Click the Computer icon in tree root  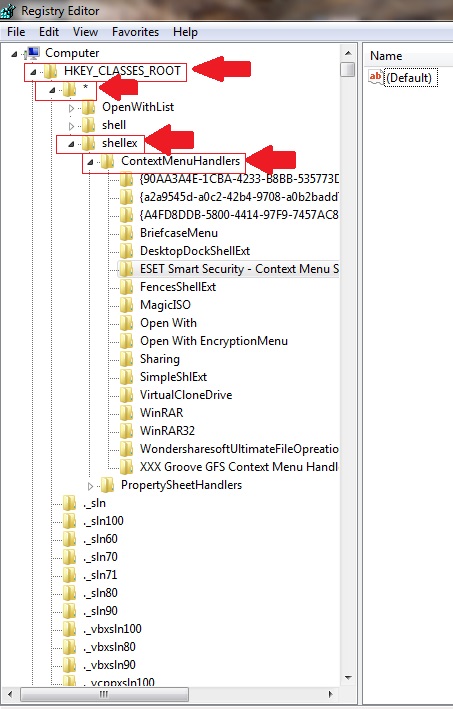(x=33, y=53)
